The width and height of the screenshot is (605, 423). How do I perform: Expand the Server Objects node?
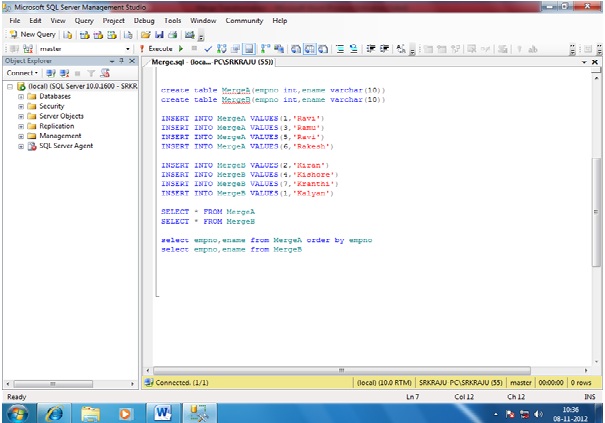[x=20, y=116]
